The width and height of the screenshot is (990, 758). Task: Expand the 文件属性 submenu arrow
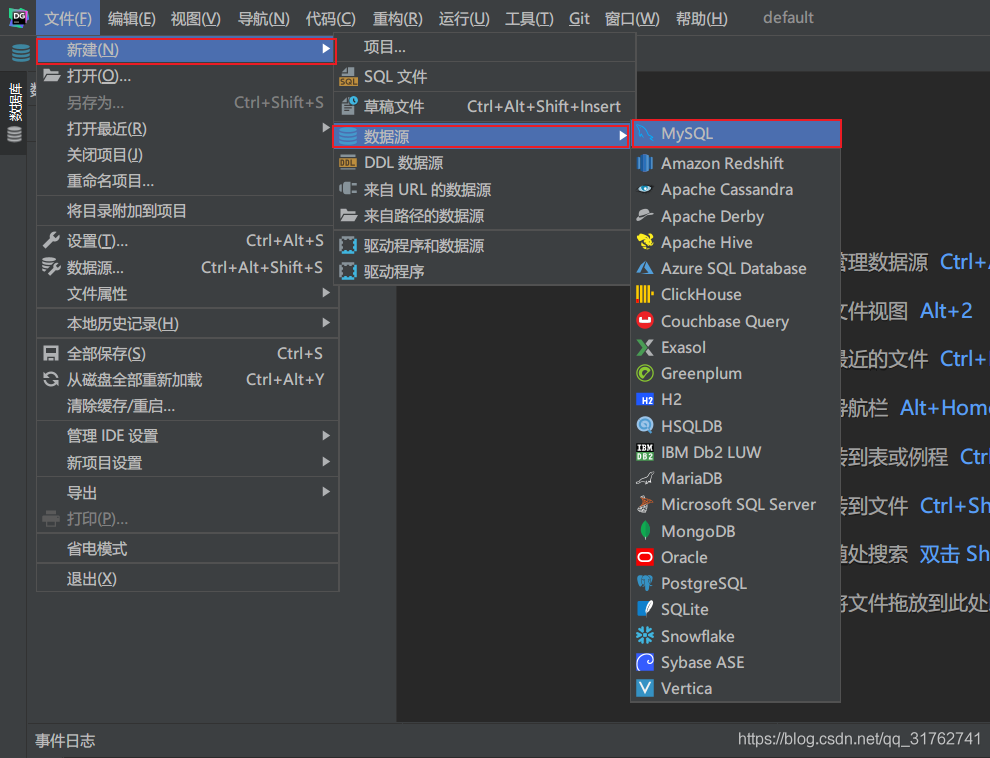click(326, 293)
